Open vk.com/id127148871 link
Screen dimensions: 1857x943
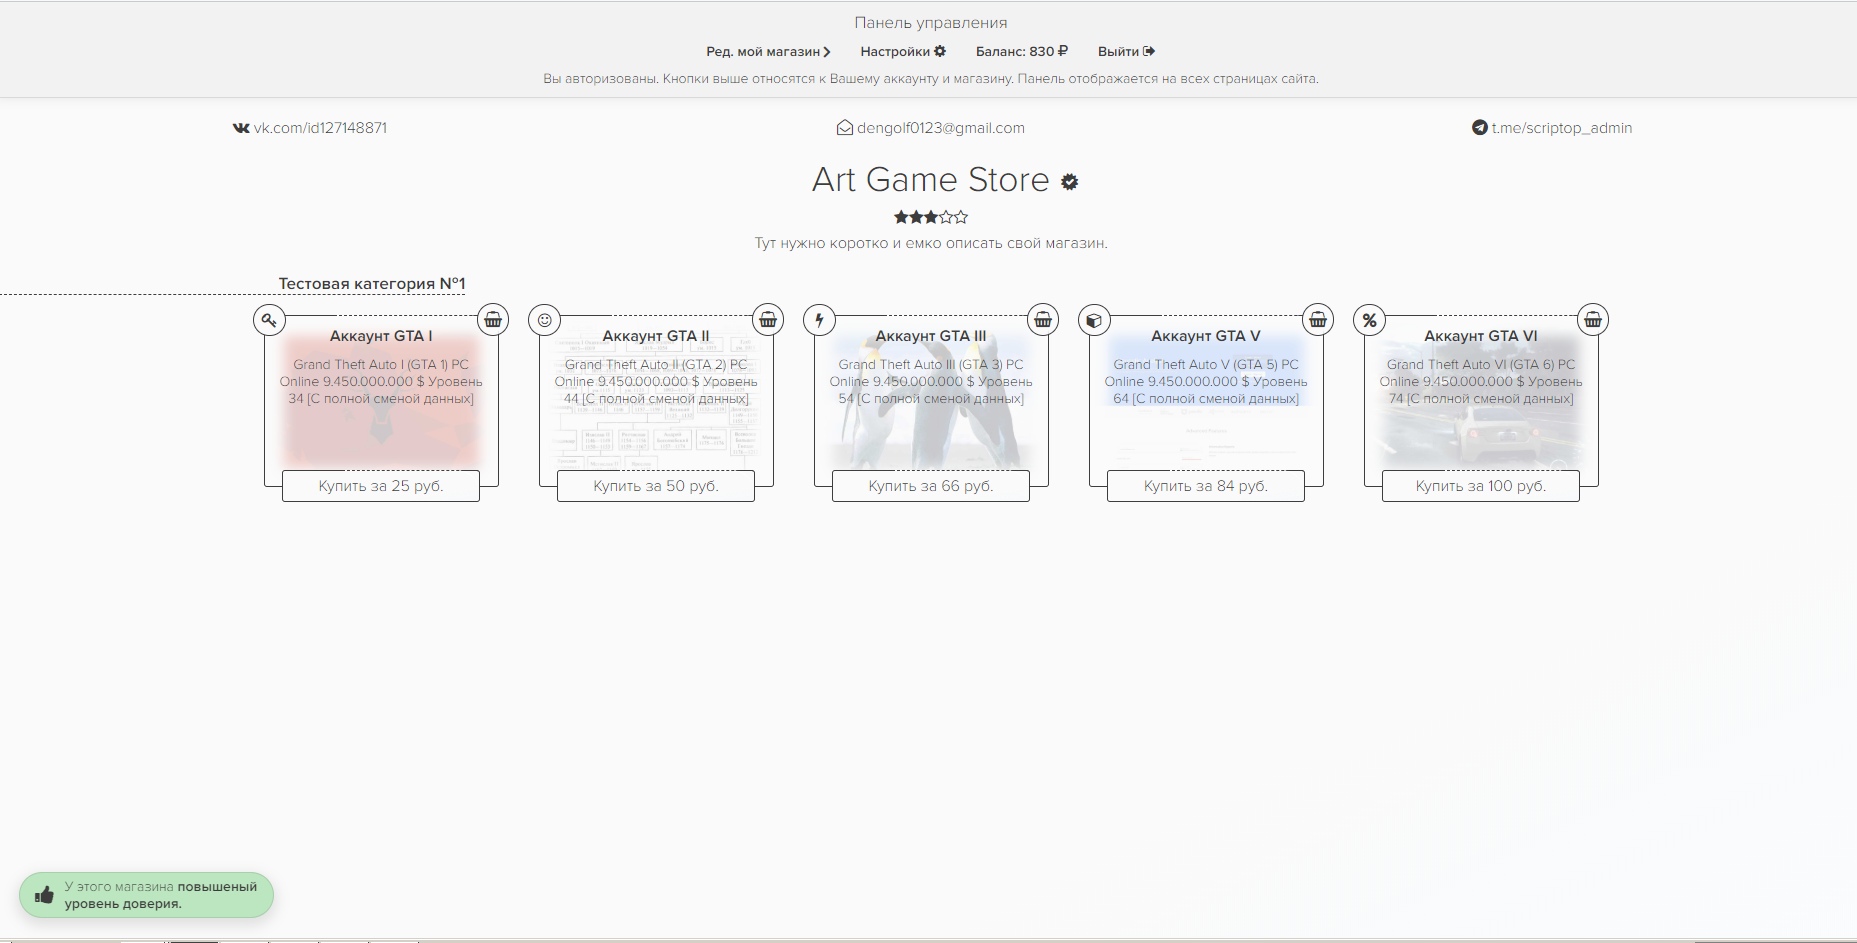tap(310, 128)
